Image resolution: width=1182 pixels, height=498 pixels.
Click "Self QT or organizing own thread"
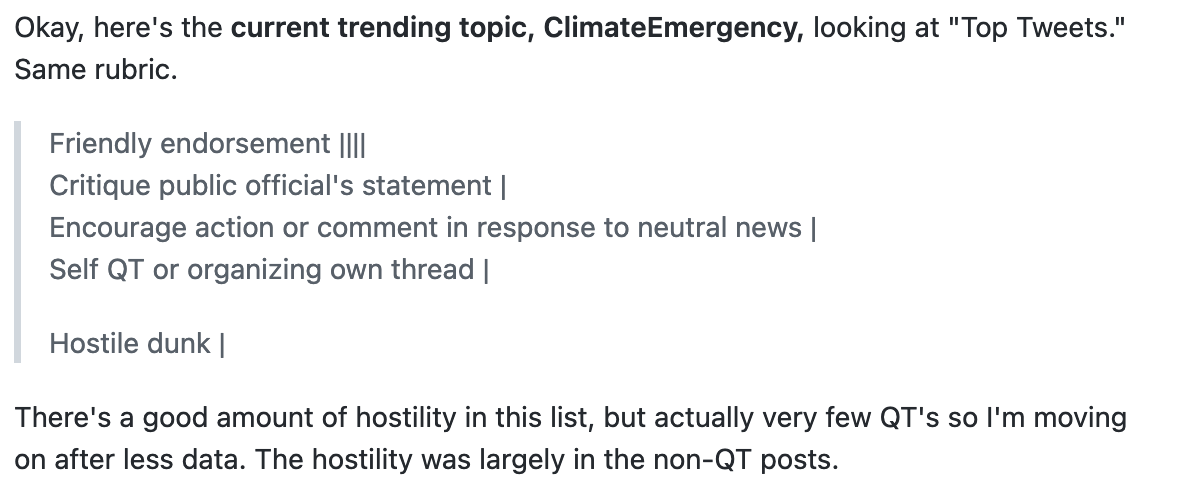[262, 269]
